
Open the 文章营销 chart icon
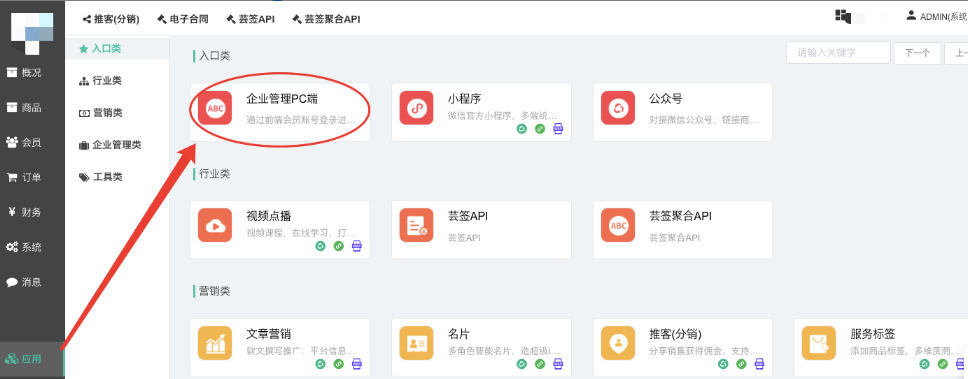tap(215, 343)
